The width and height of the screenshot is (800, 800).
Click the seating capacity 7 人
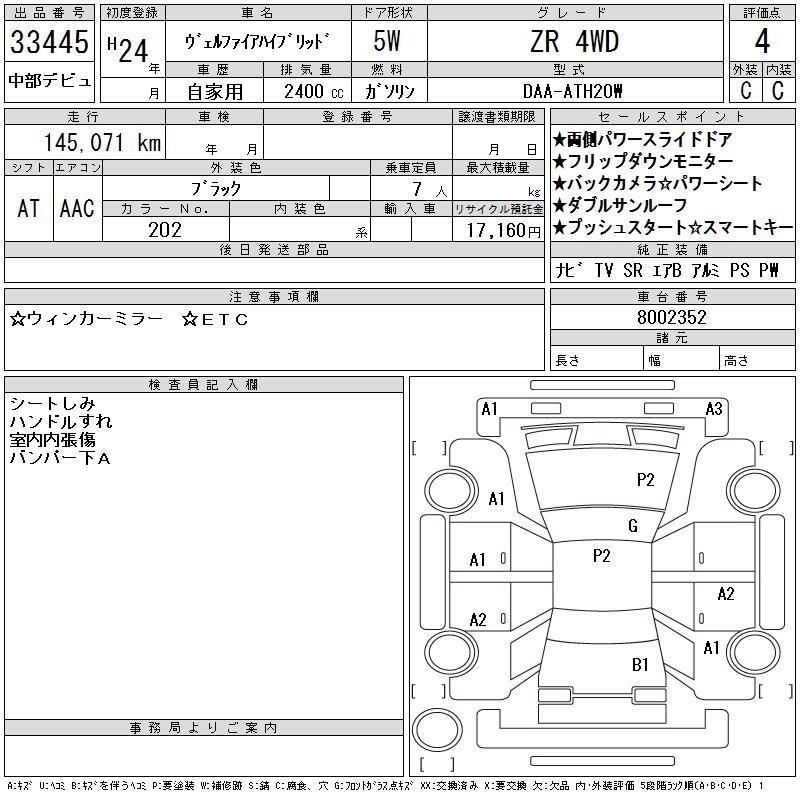pyautogui.click(x=430, y=190)
